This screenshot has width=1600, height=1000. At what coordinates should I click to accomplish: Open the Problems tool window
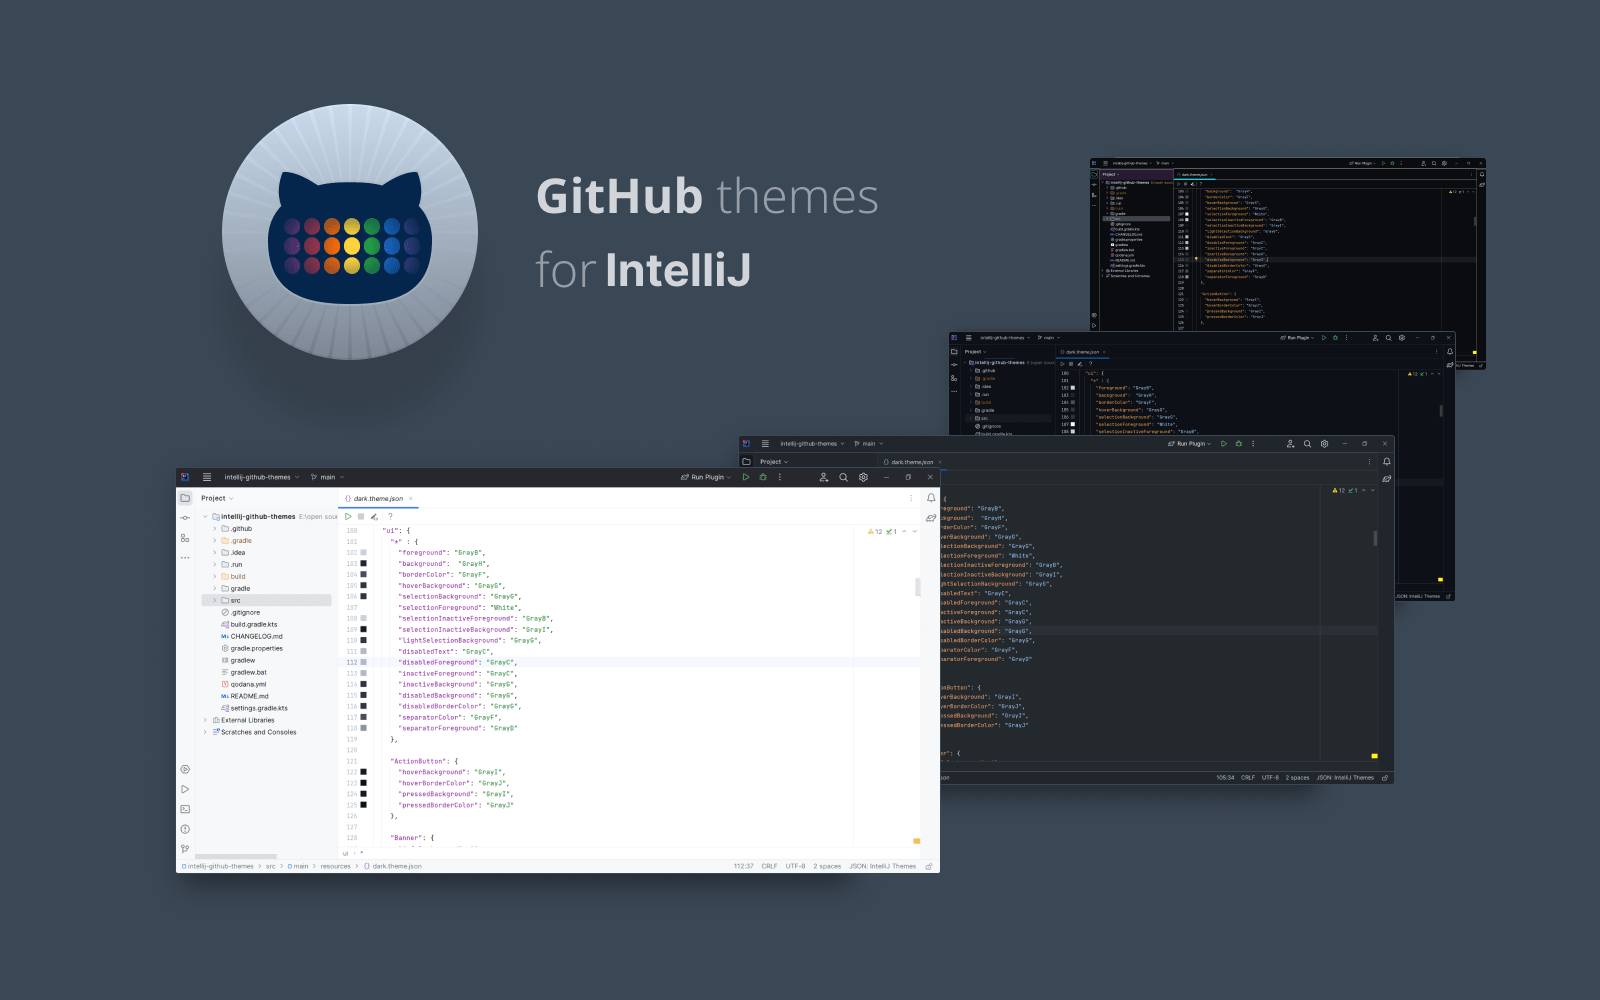click(x=185, y=829)
